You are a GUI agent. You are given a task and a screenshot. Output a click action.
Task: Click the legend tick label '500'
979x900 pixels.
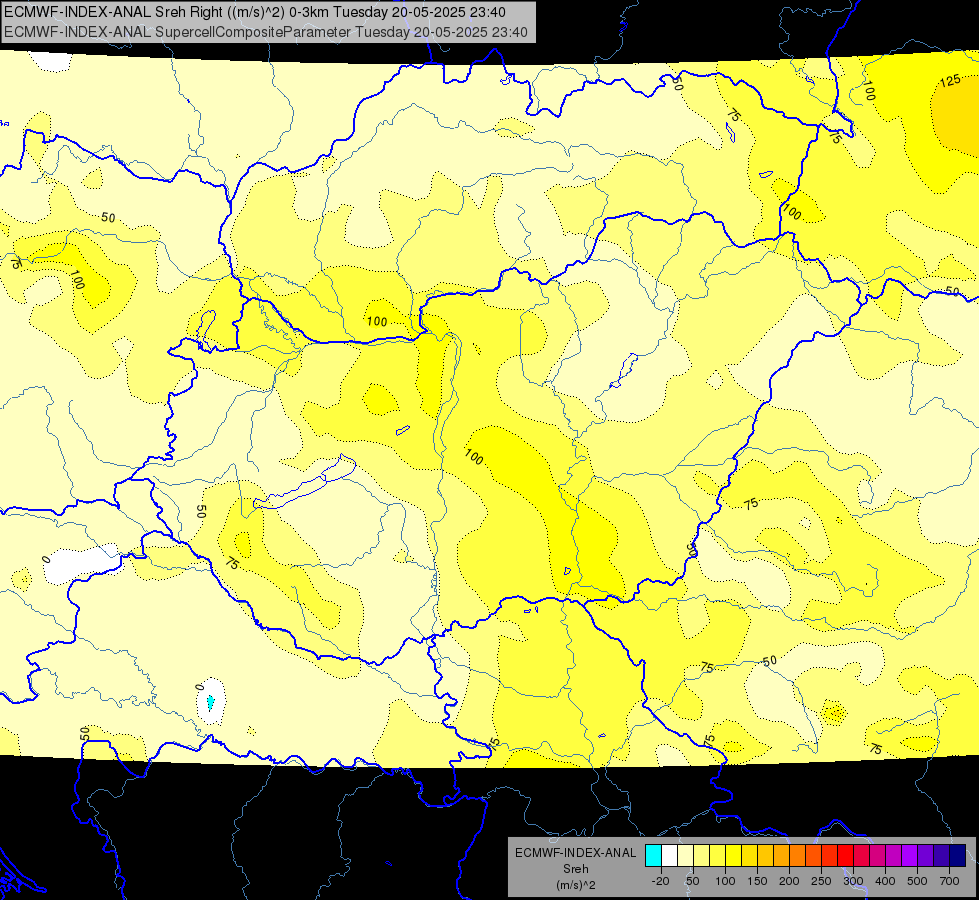click(917, 881)
